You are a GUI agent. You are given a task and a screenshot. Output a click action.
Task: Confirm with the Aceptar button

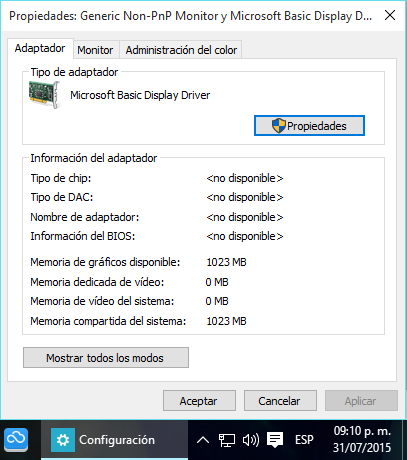pyautogui.click(x=199, y=401)
